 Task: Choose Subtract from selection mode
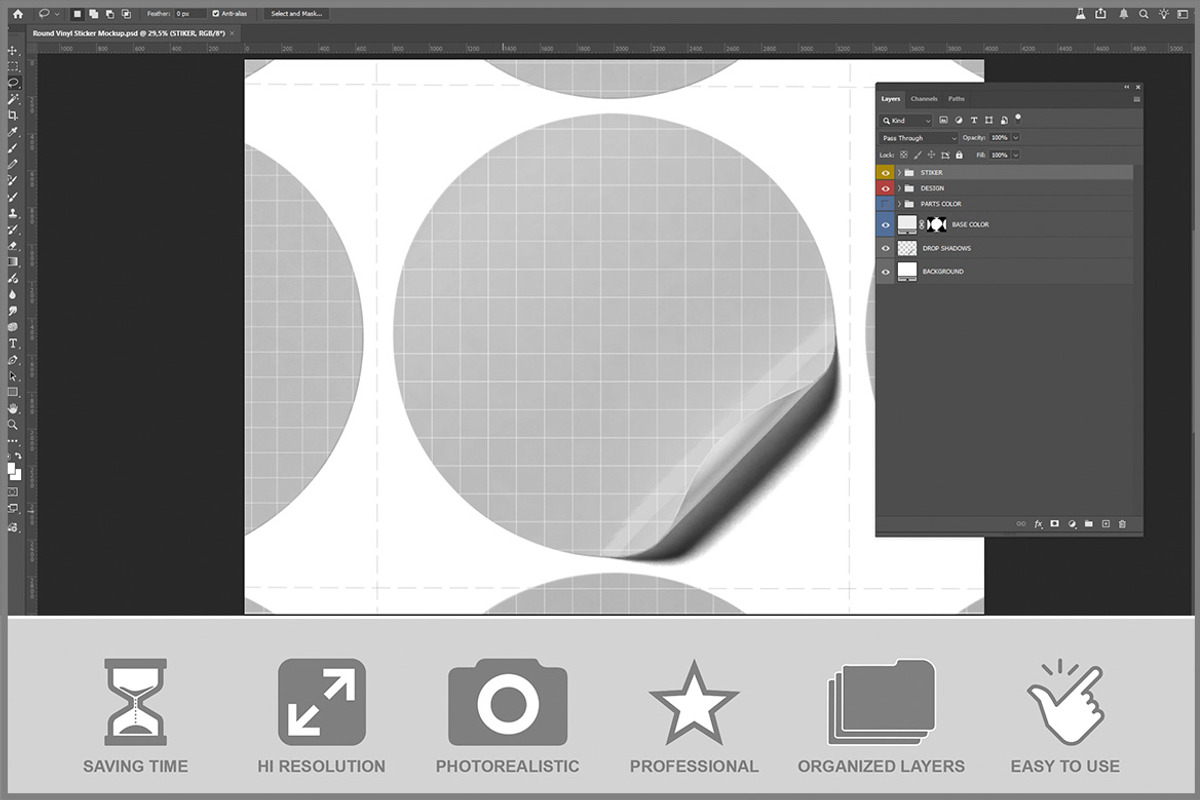point(109,14)
